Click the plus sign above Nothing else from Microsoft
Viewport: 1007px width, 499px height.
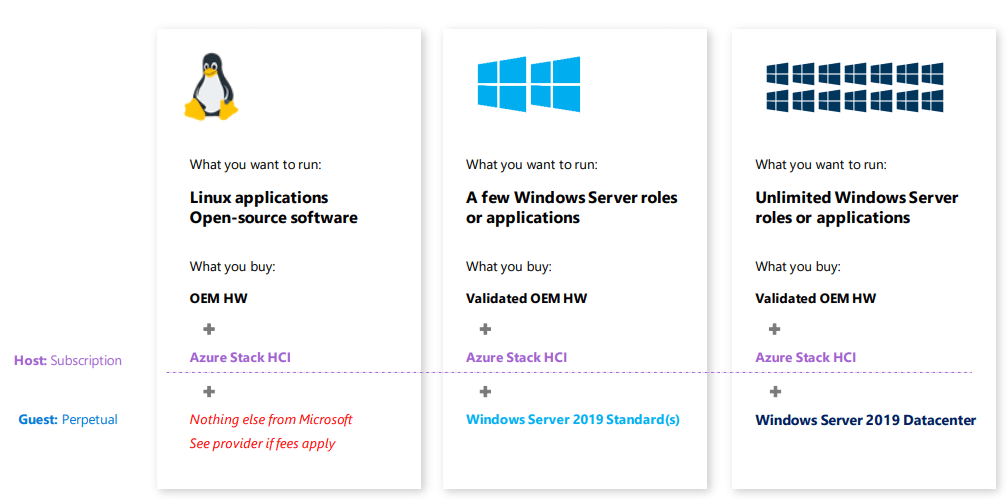[209, 391]
